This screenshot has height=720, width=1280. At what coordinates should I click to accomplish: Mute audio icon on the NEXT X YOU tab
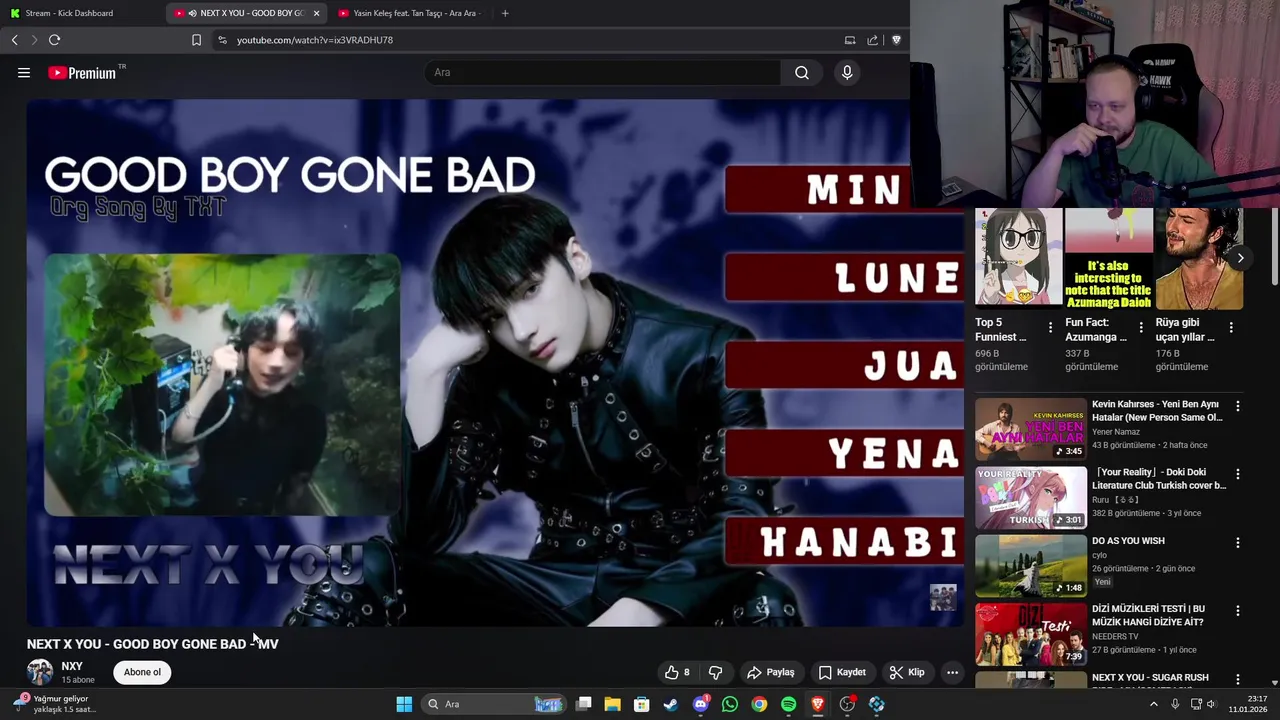(192, 13)
